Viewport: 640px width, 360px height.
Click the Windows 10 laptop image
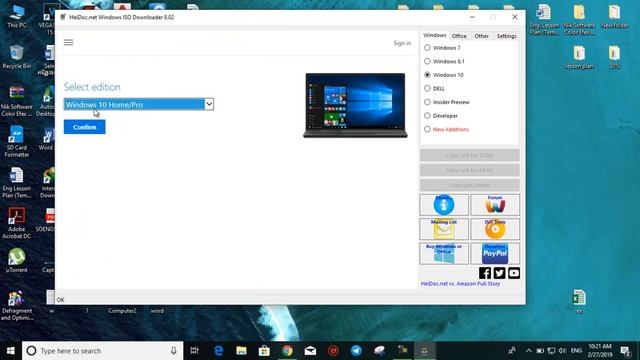[x=355, y=105]
